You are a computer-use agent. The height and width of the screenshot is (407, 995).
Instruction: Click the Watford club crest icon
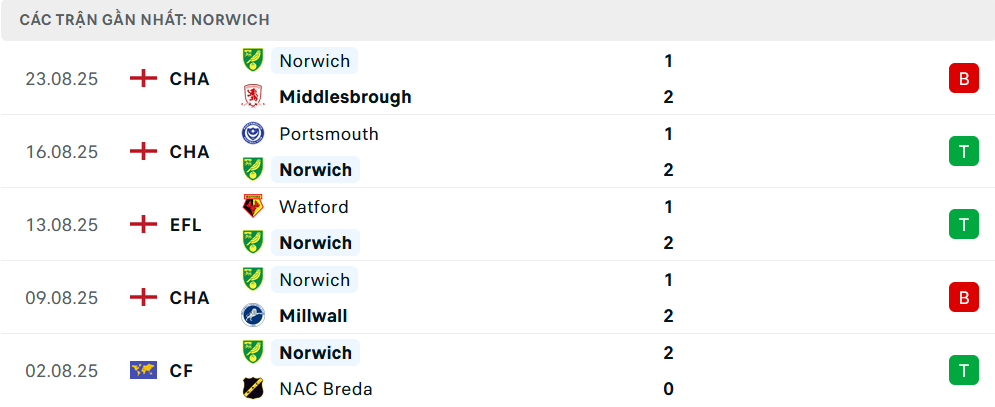253,207
